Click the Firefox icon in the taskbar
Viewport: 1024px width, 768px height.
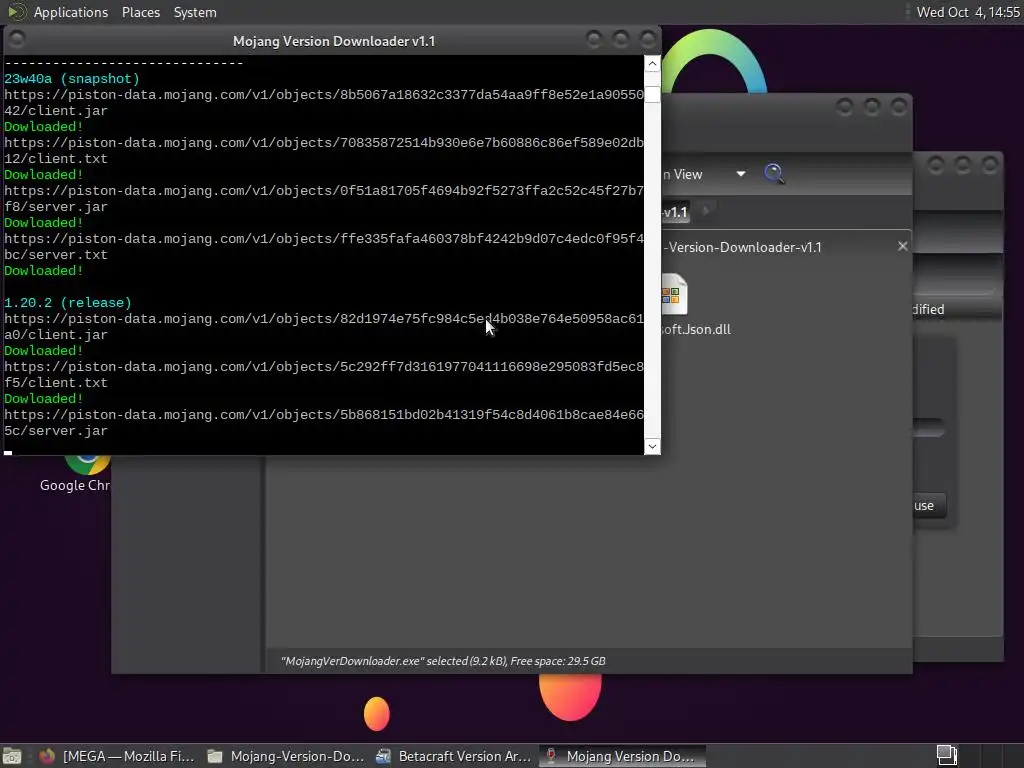[47, 756]
